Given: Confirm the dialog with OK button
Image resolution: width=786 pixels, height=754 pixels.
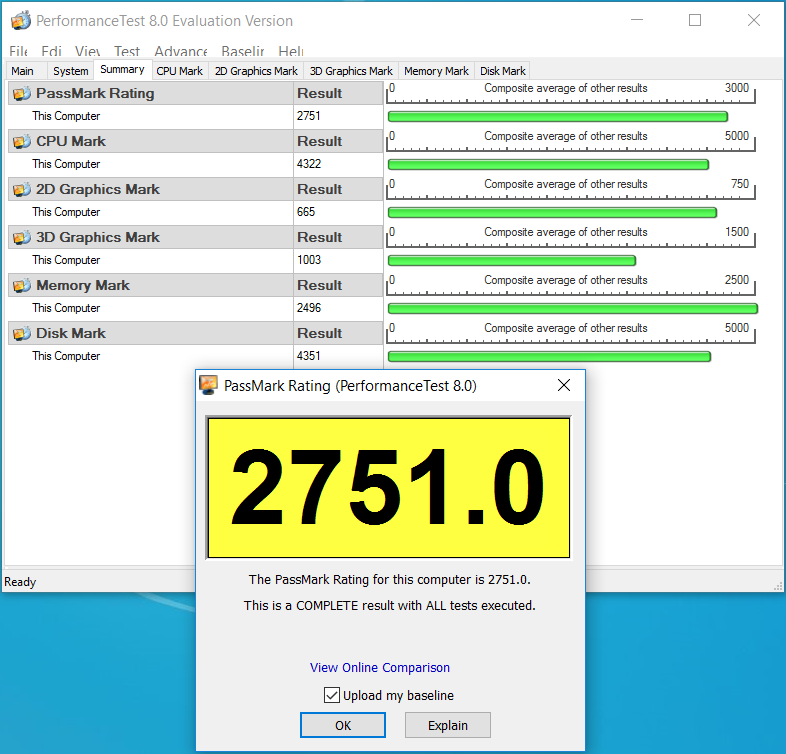Looking at the screenshot, I should (343, 725).
